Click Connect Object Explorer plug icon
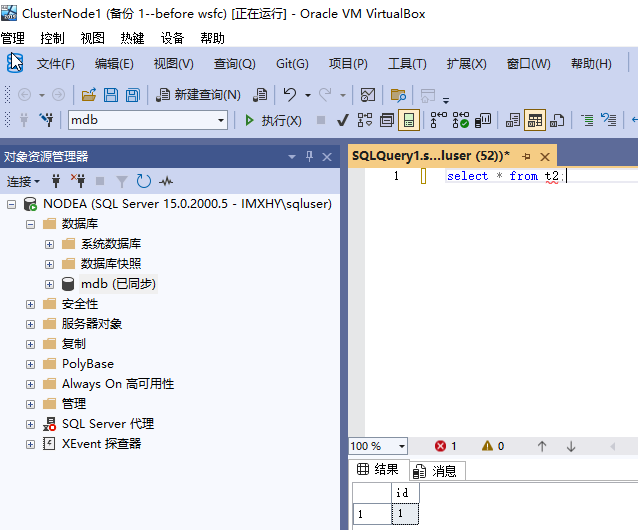Viewport: 638px width, 530px height. click(56, 181)
